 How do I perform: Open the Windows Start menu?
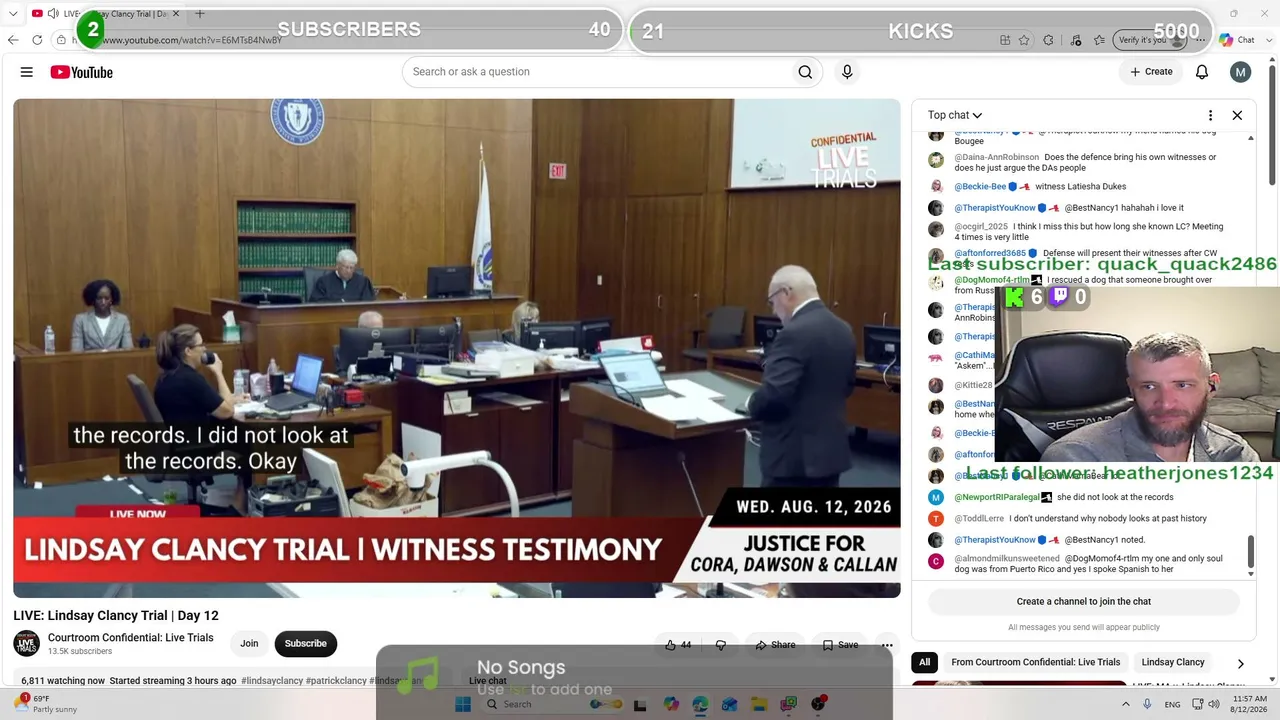click(x=462, y=704)
